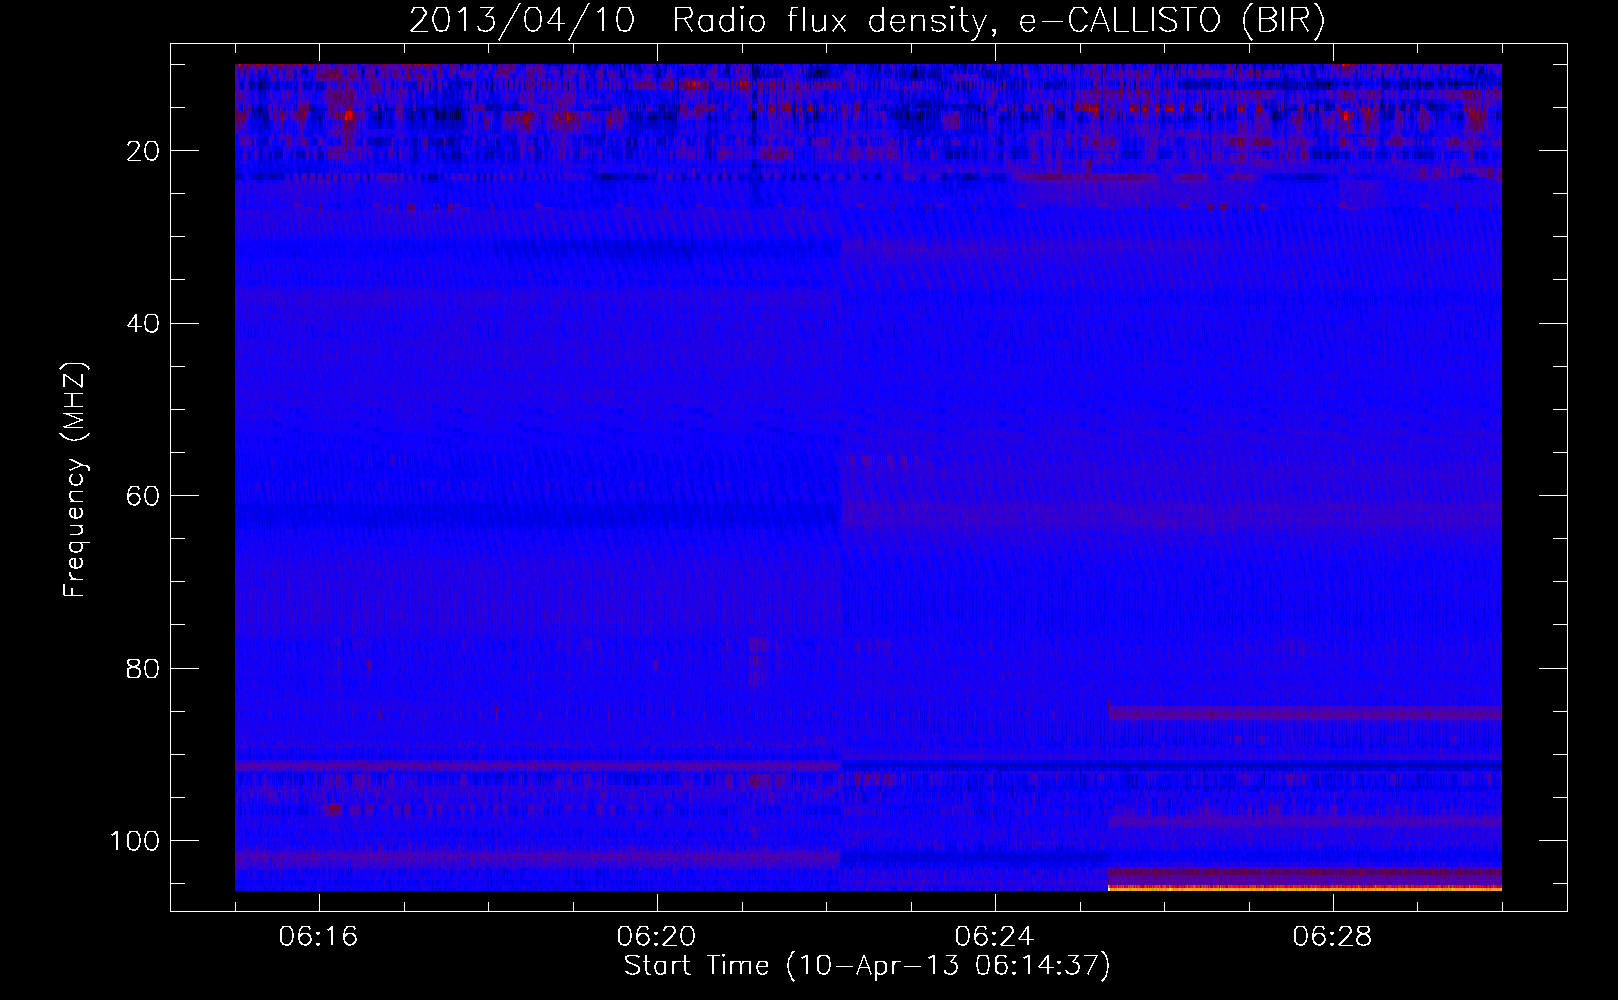Select the 06:20 time tick label
The width and height of the screenshot is (1618, 1000).
[657, 937]
